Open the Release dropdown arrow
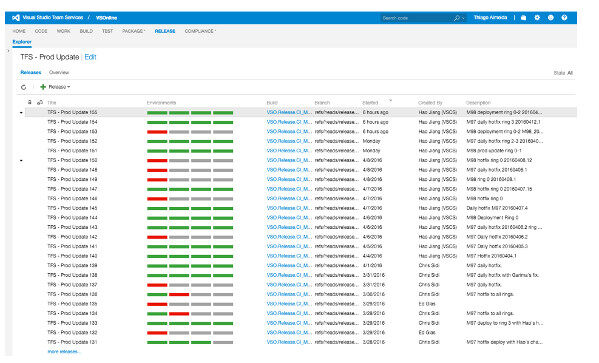The height and width of the screenshot is (363, 599). coord(69,87)
